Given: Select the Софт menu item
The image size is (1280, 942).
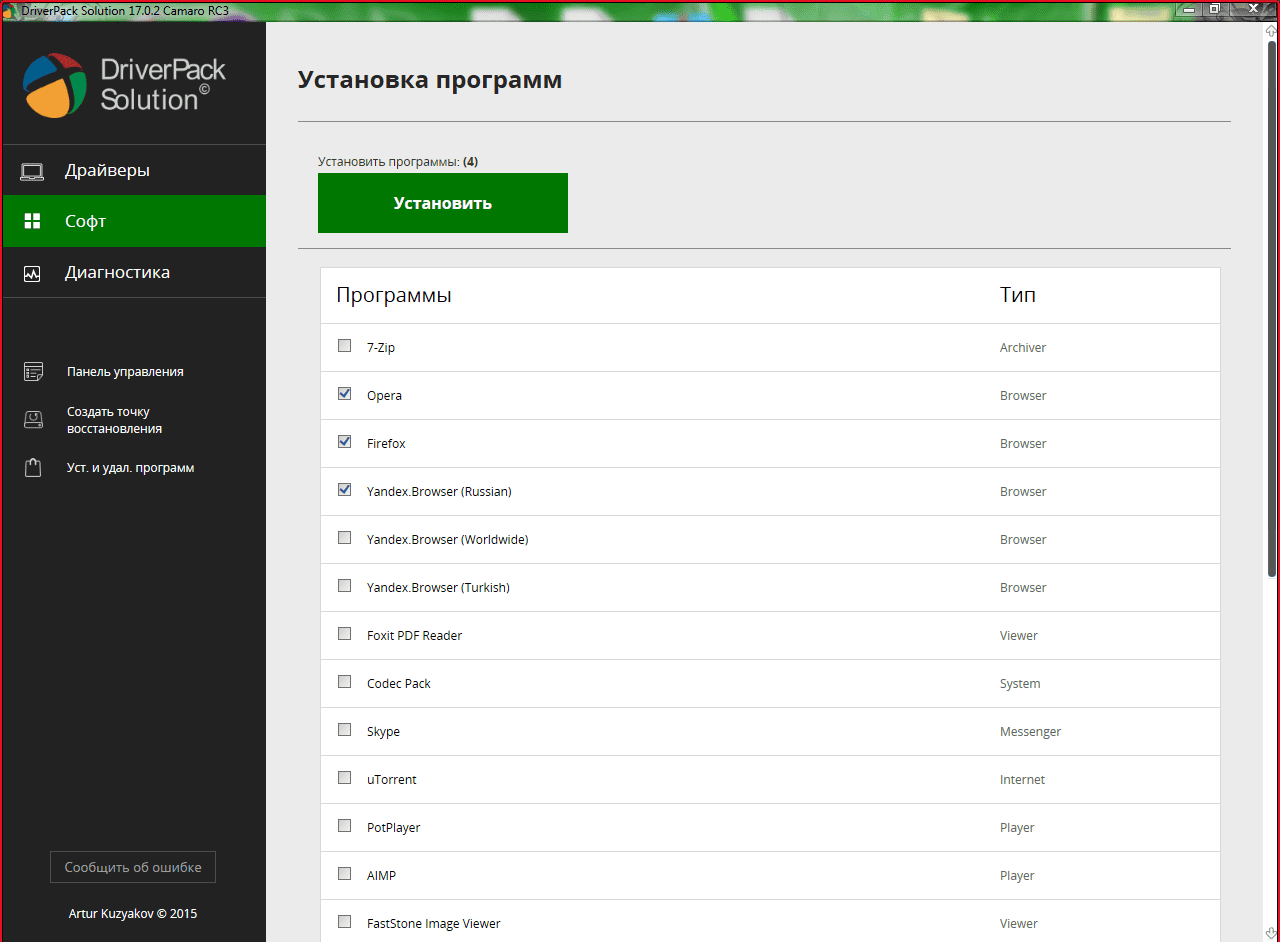Looking at the screenshot, I should 134,221.
